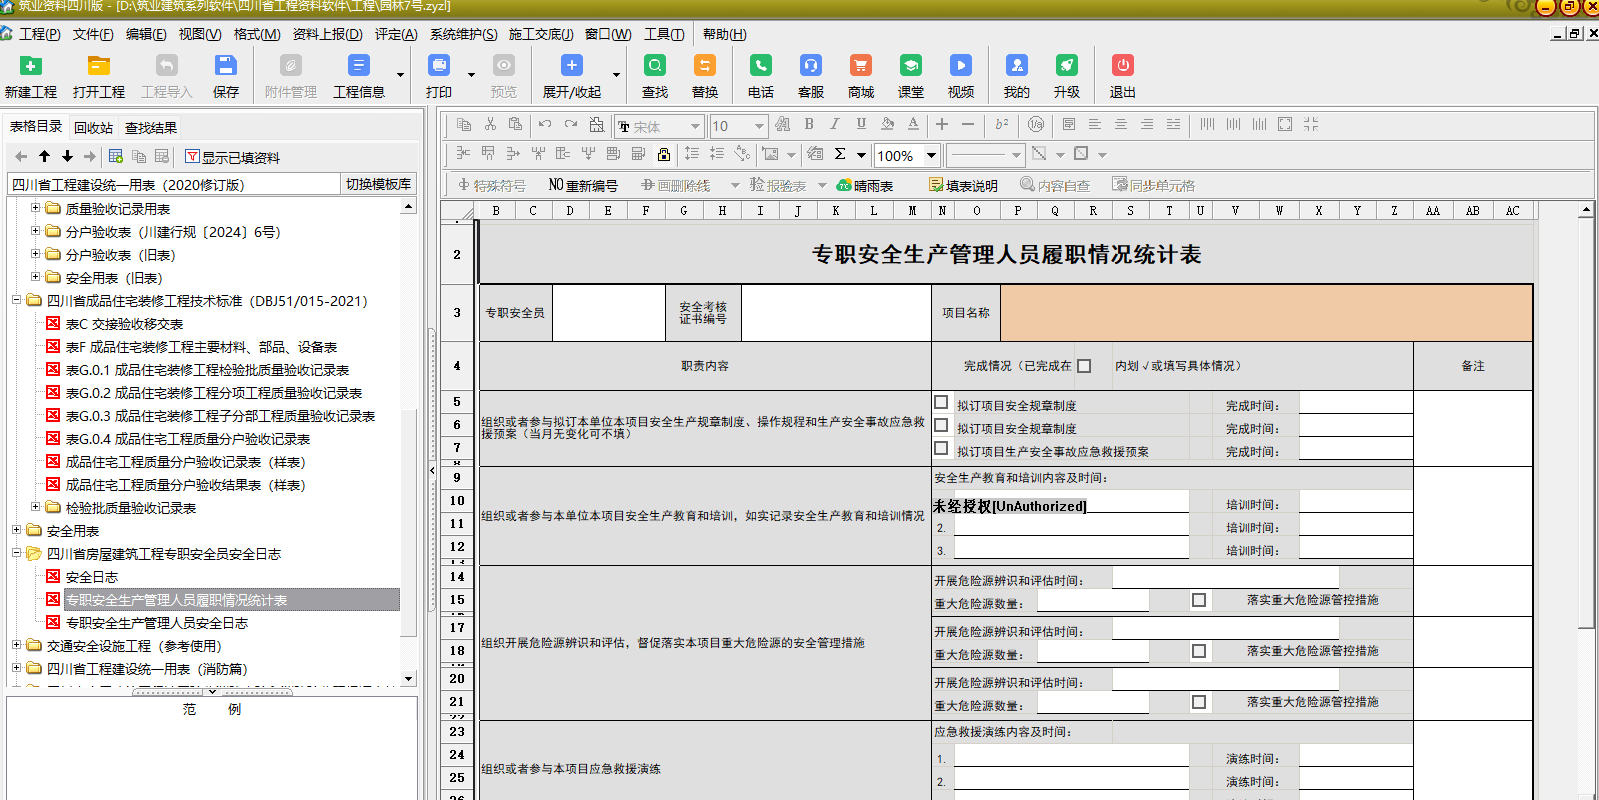
Task: Click the 升级 (Upgrade) rocket icon
Action: pos(1066,66)
